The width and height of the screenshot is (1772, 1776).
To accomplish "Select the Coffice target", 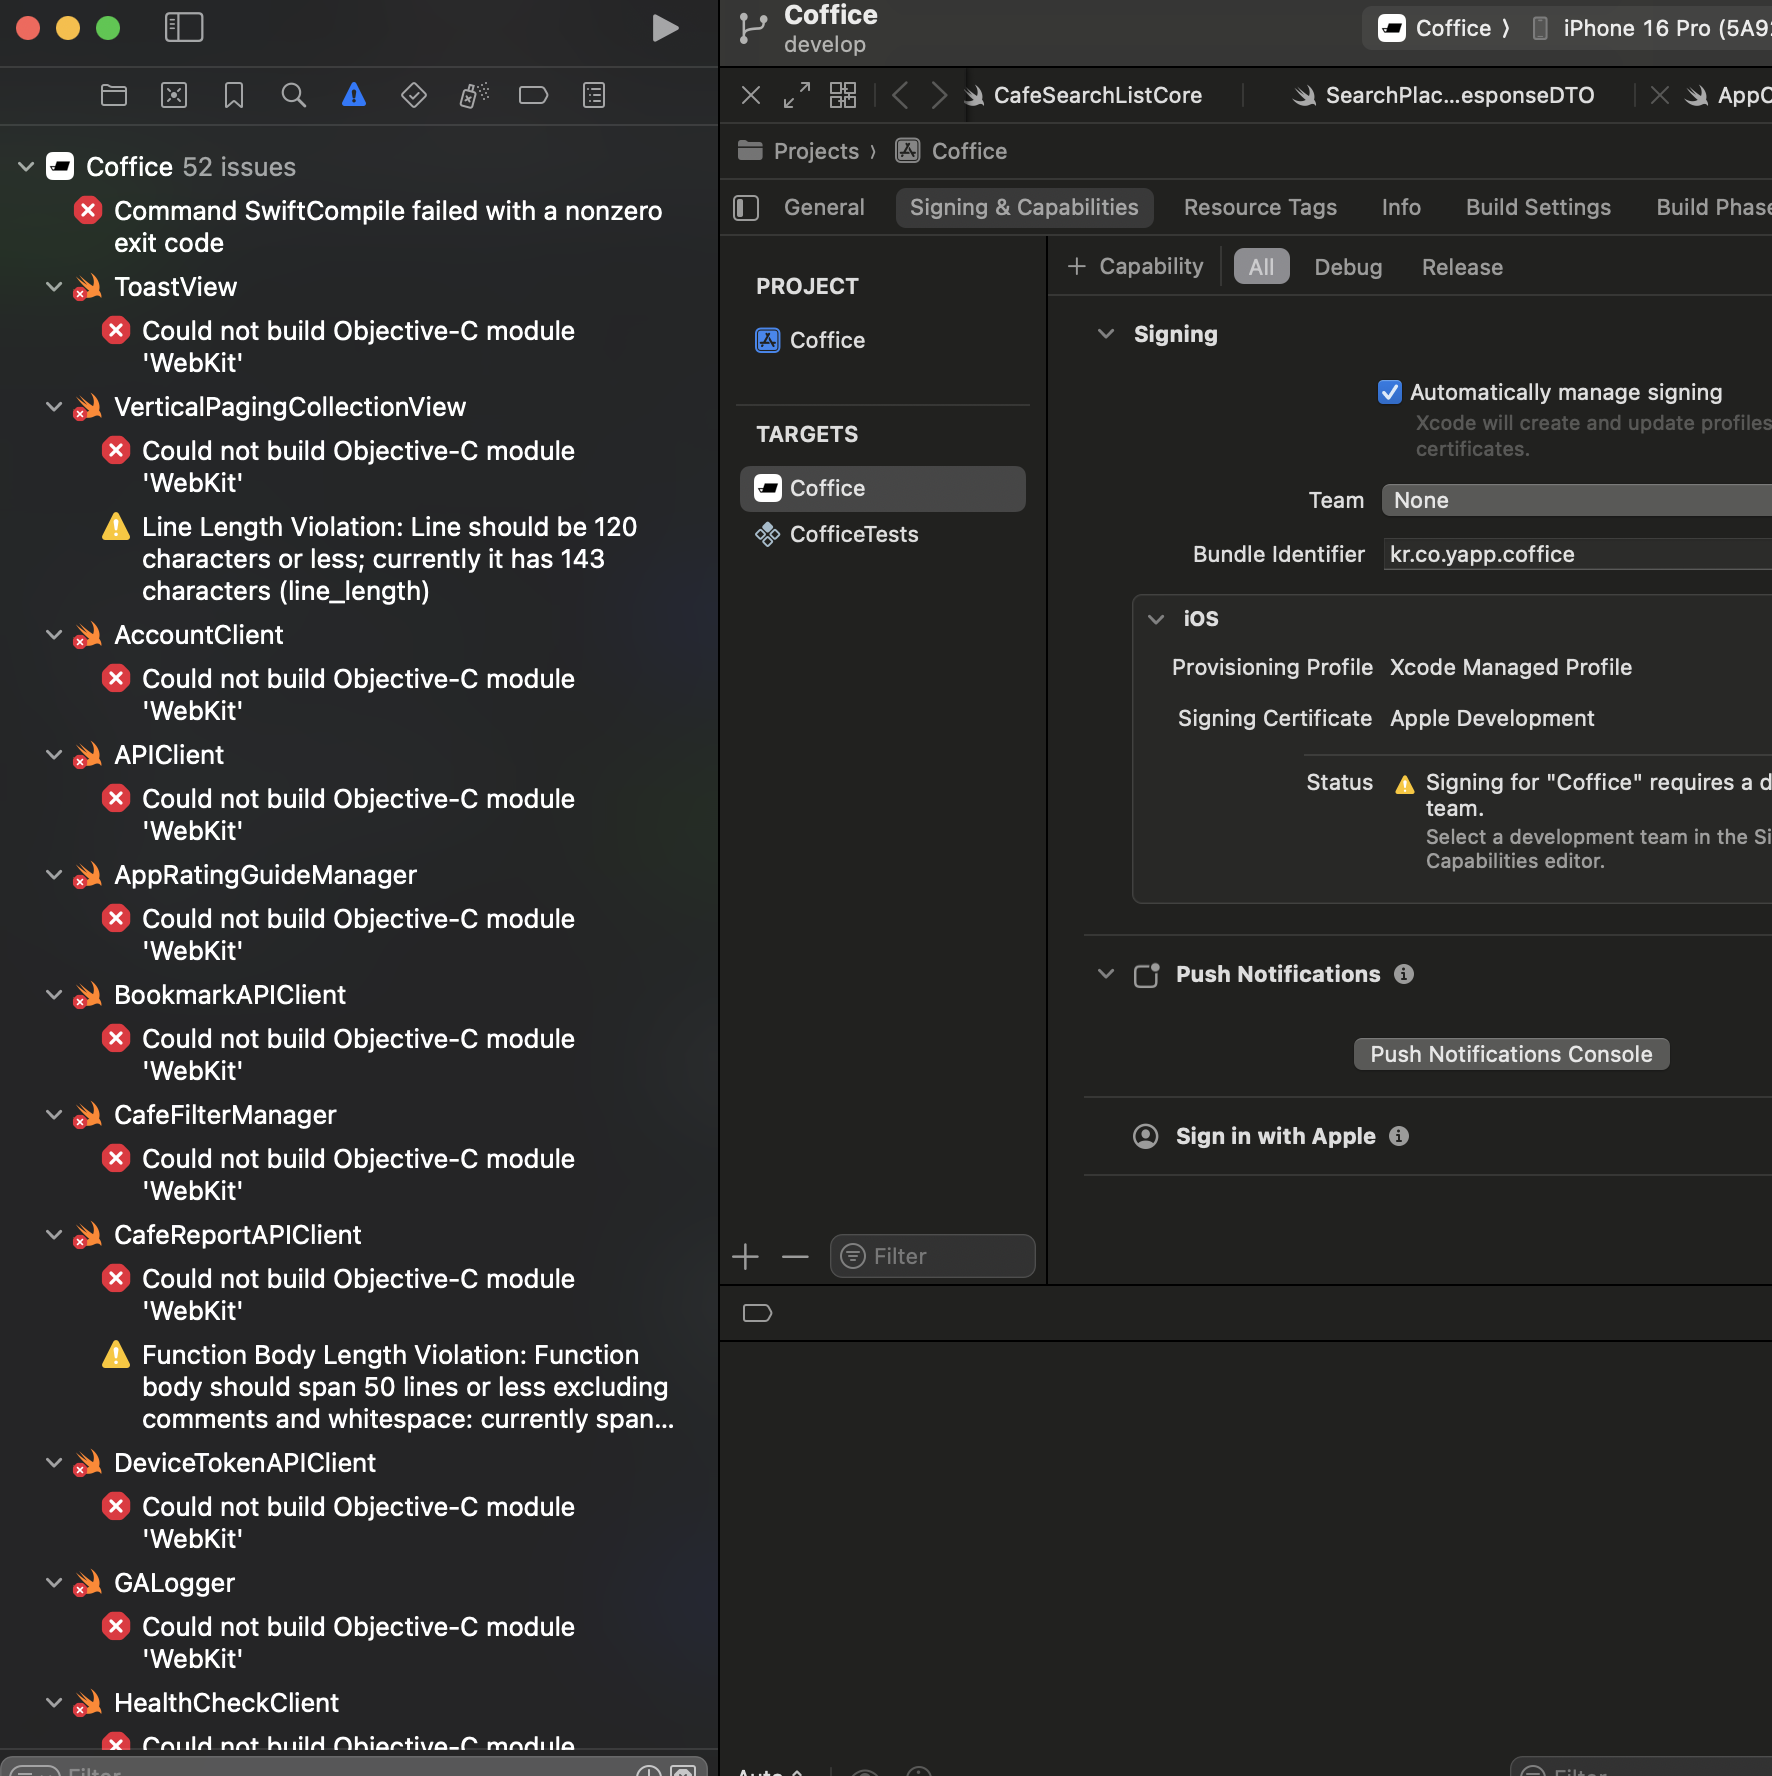I will pos(883,488).
